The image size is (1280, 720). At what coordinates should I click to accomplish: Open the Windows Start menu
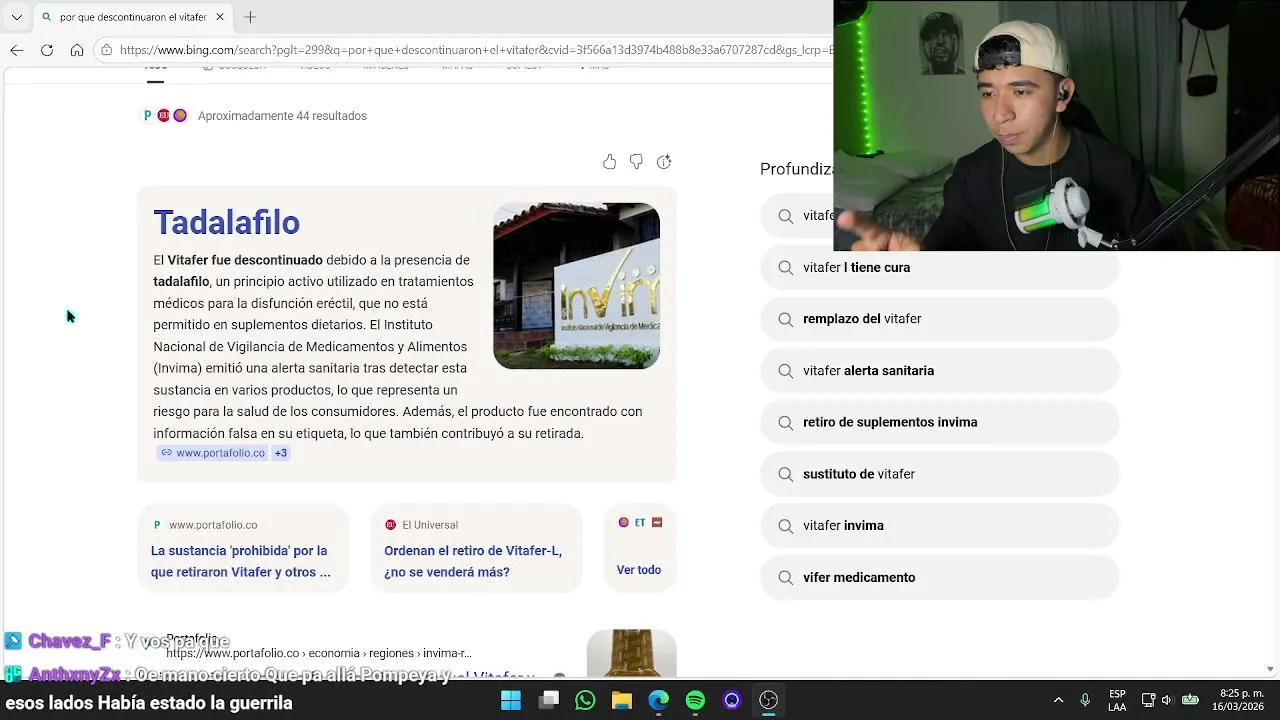click(511, 700)
